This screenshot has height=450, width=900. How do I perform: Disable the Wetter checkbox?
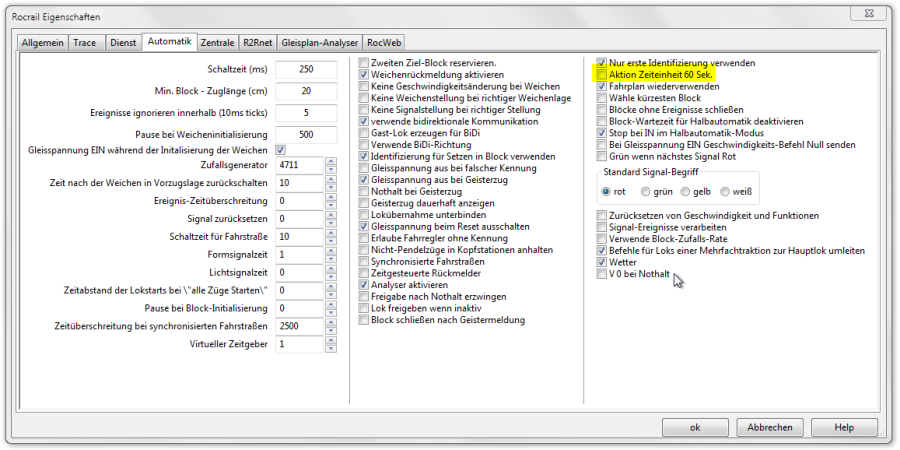(601, 262)
